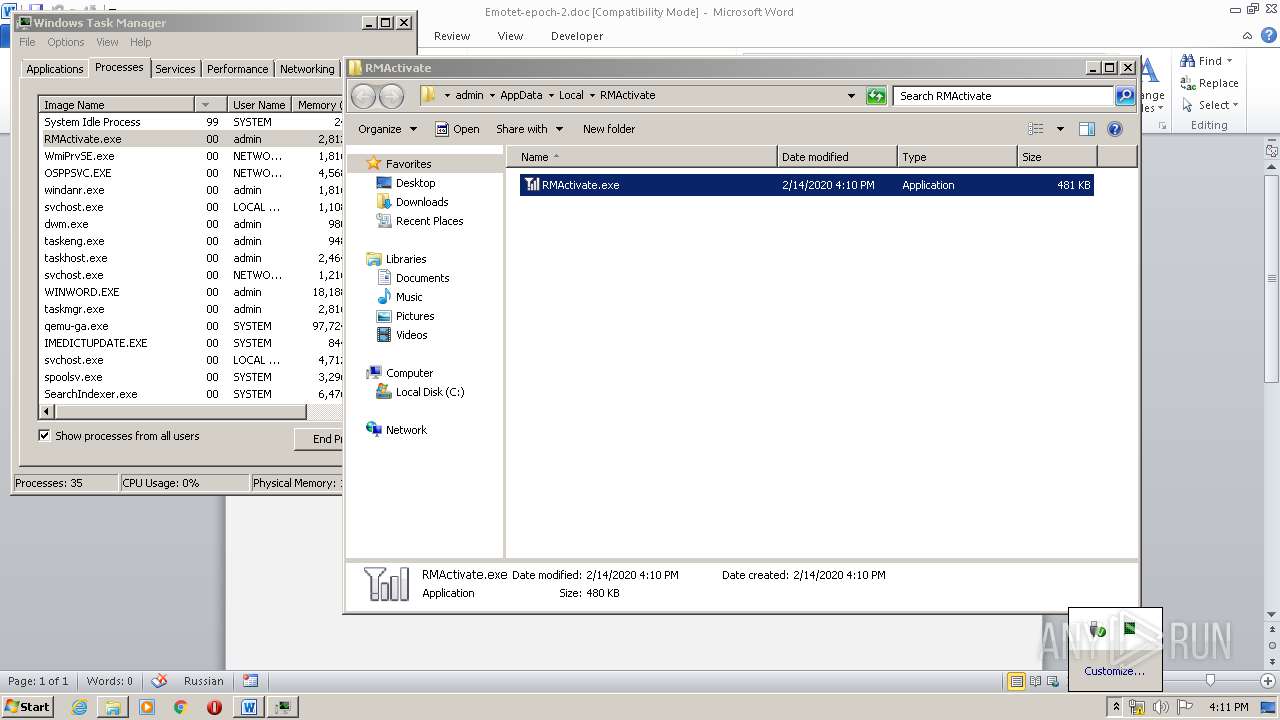Click Word spelling check status icon

(x=158, y=681)
